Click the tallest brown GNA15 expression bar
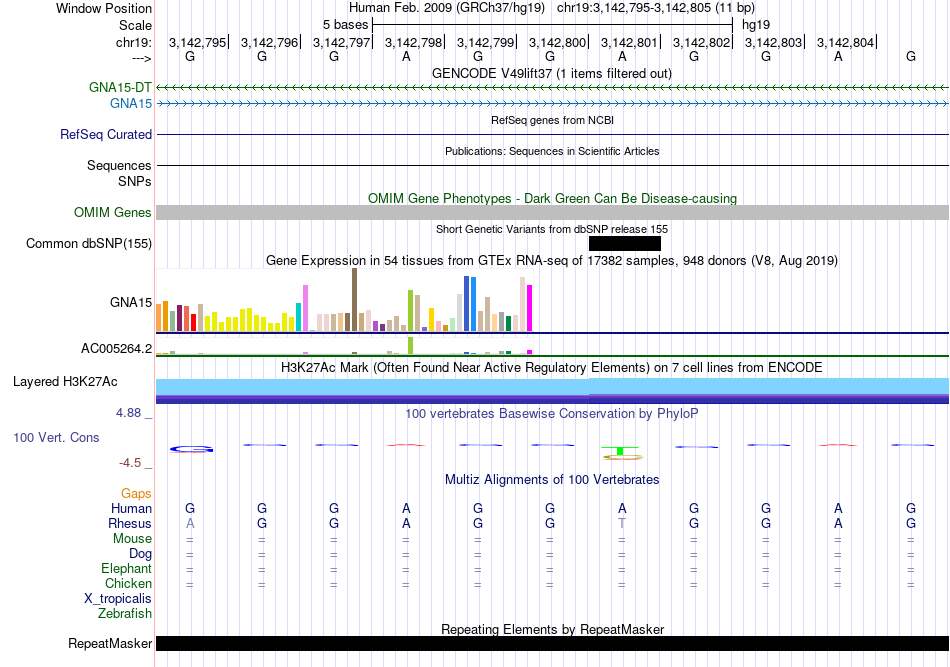The height and width of the screenshot is (667, 950). (354, 300)
